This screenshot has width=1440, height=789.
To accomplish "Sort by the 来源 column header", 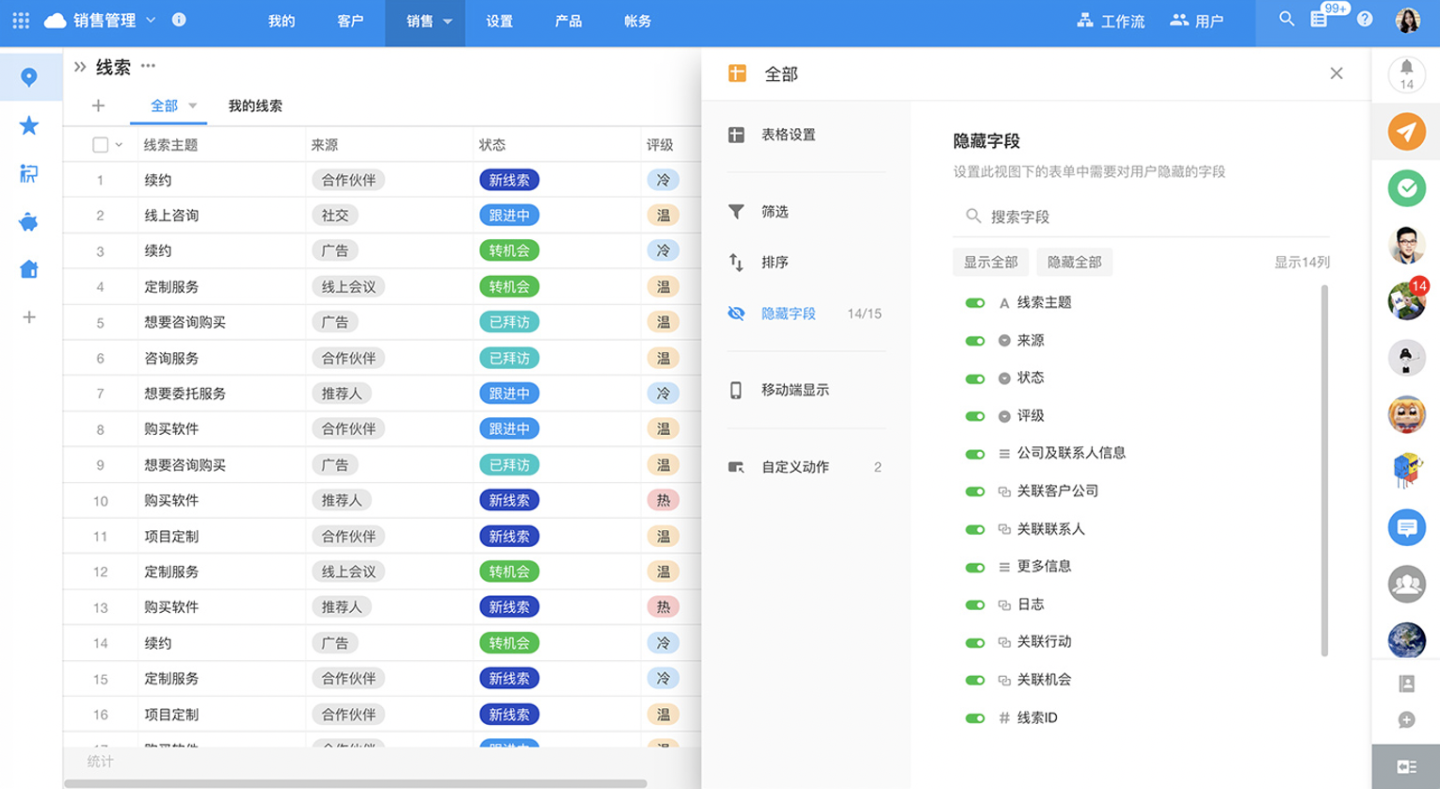I will (324, 145).
